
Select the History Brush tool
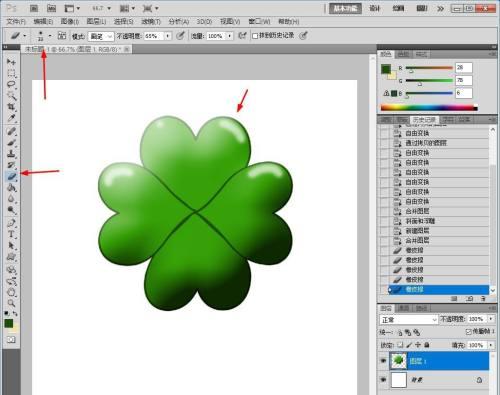tap(11, 165)
